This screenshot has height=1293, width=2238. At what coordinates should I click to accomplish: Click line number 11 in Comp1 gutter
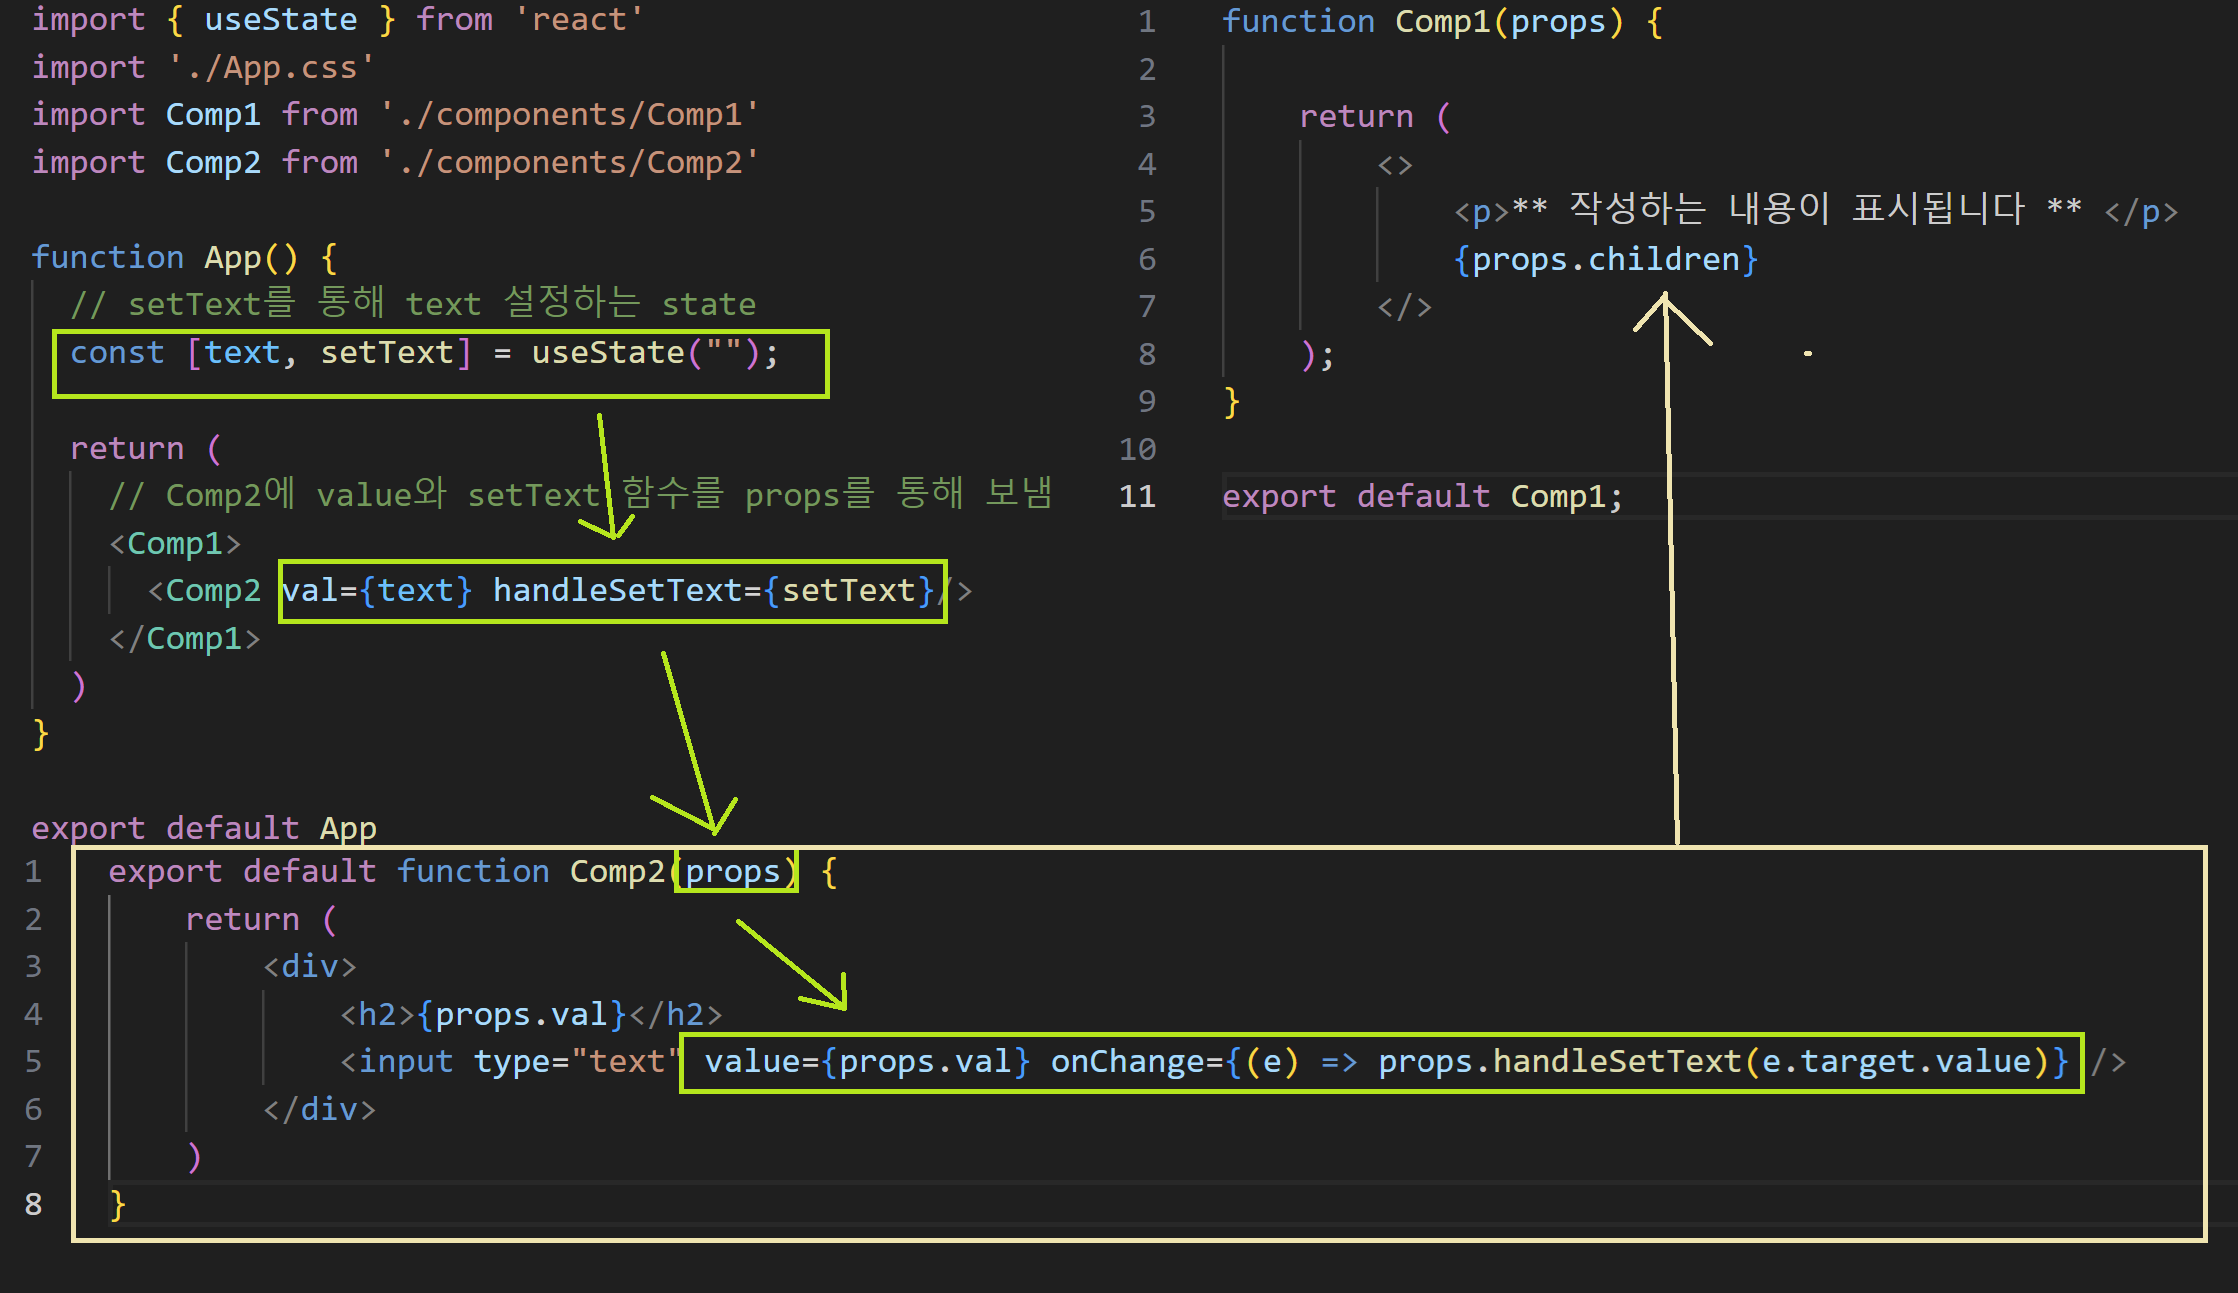click(x=1137, y=497)
